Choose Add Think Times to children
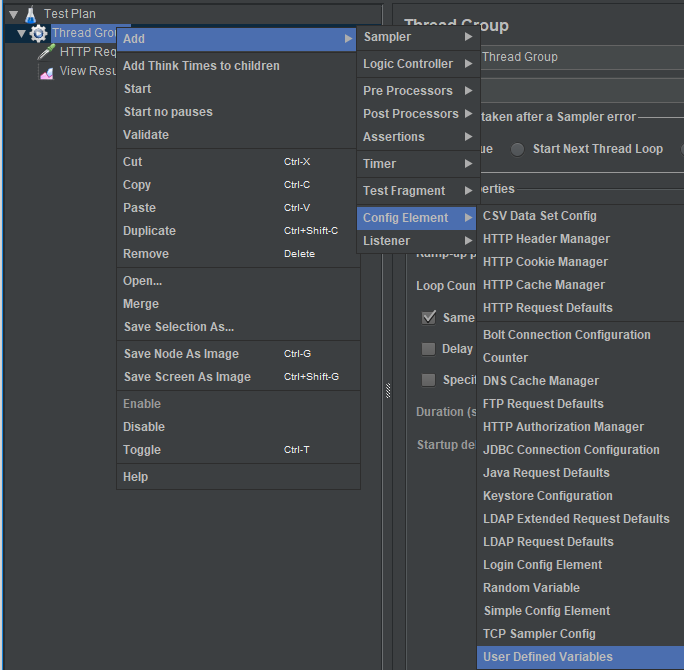 click(x=237, y=66)
